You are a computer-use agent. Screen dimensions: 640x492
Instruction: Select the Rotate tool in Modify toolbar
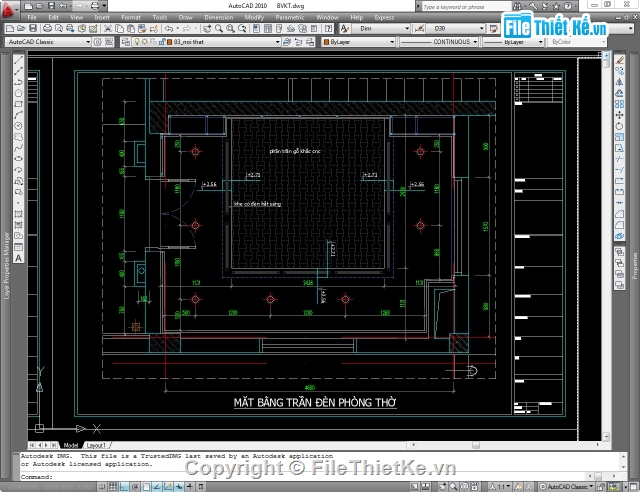620,126
